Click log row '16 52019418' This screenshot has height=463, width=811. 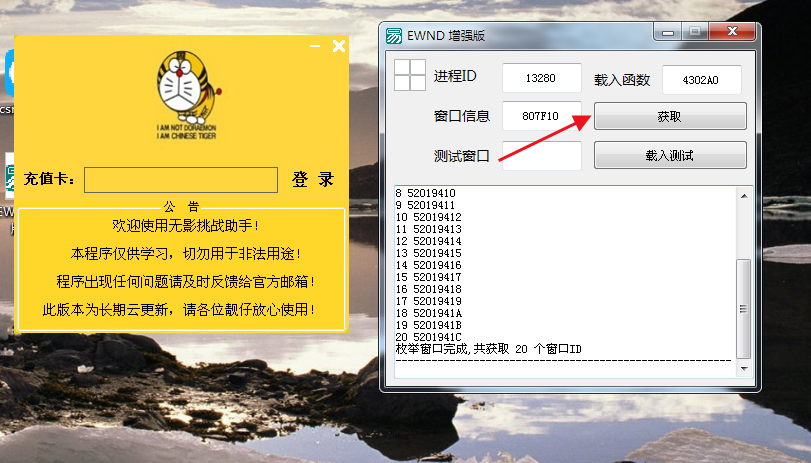tap(428, 289)
